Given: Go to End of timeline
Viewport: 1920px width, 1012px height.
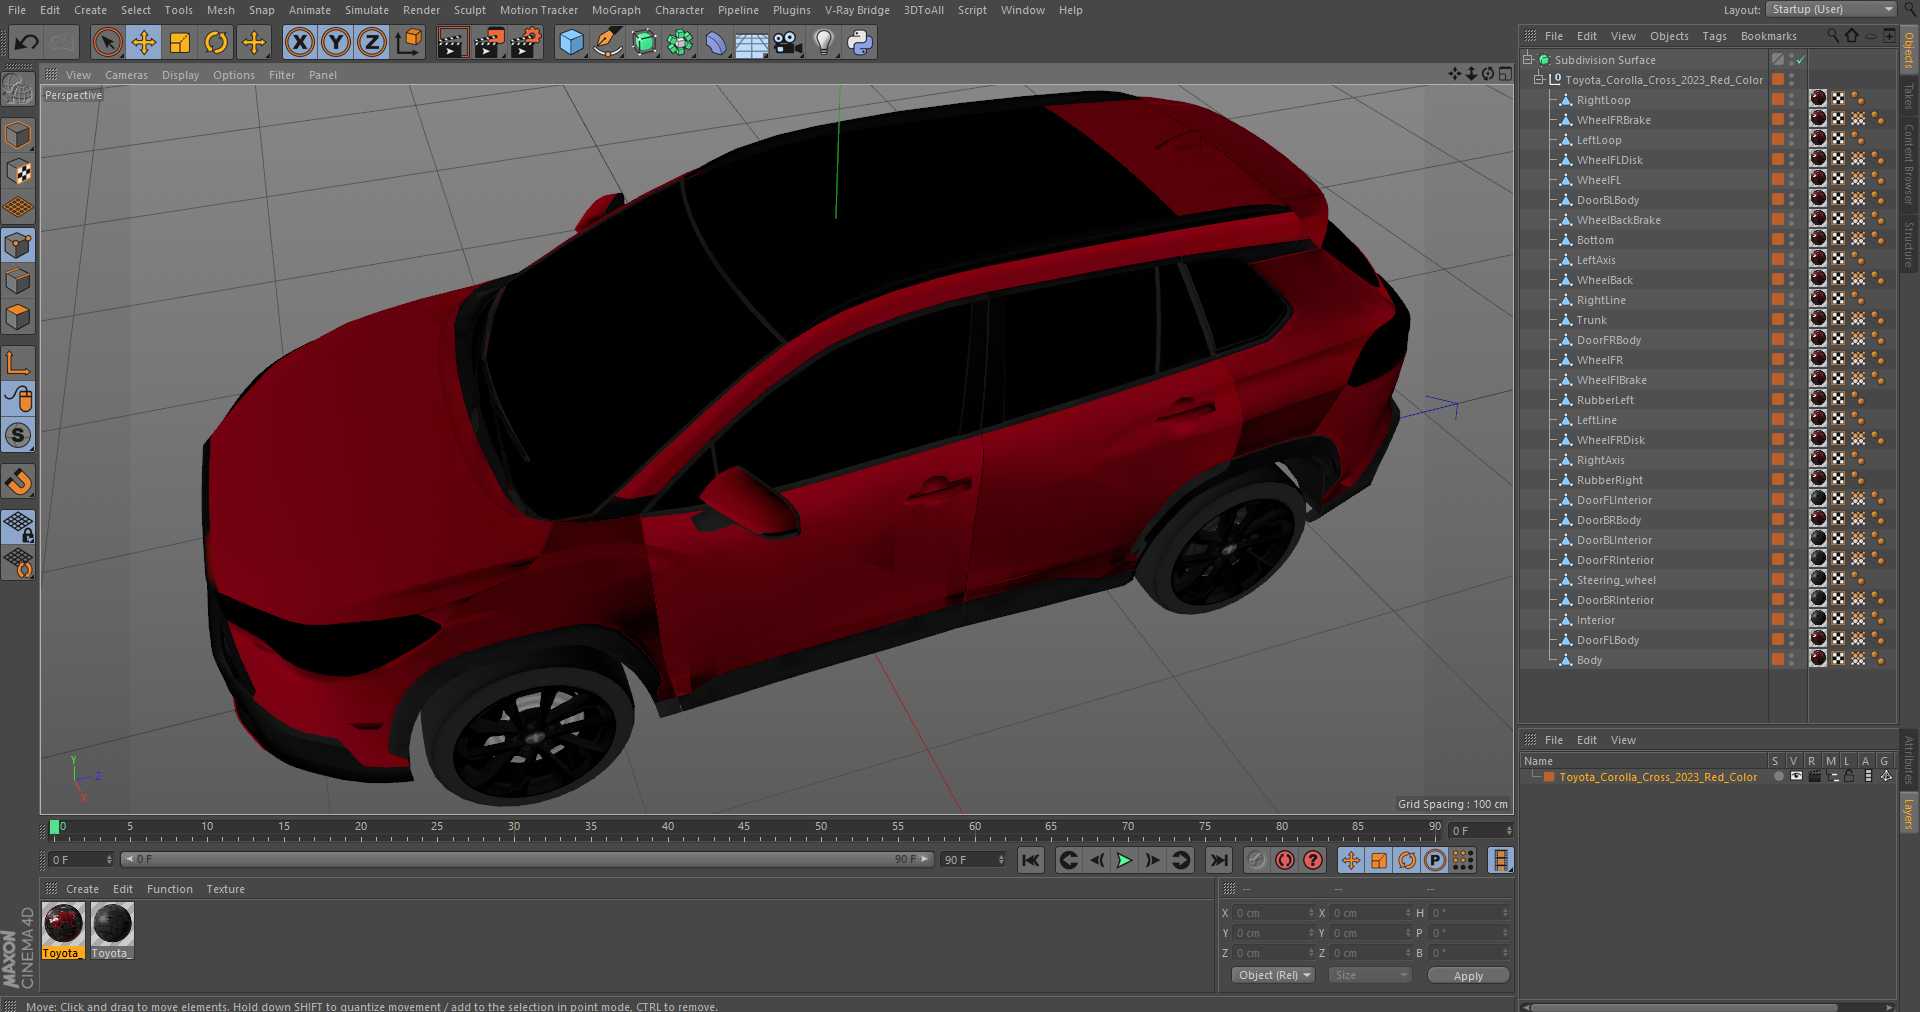Looking at the screenshot, I should click(1218, 860).
